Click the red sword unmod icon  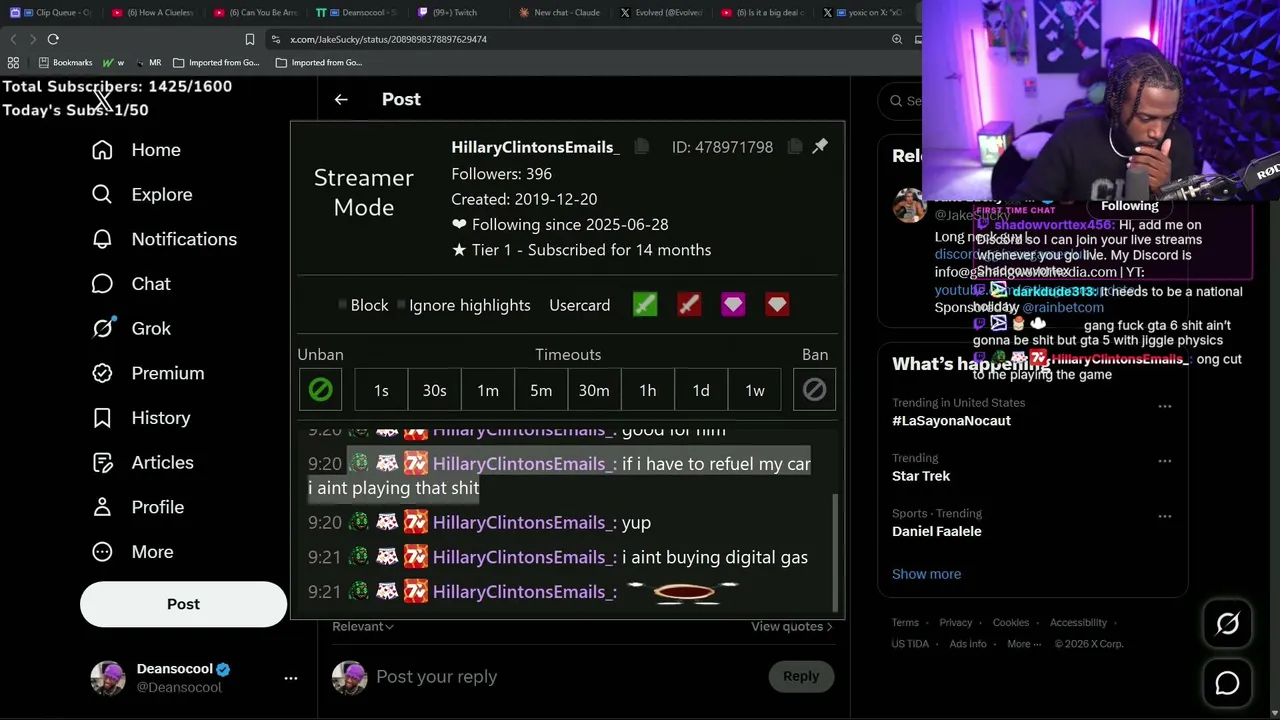pos(689,305)
